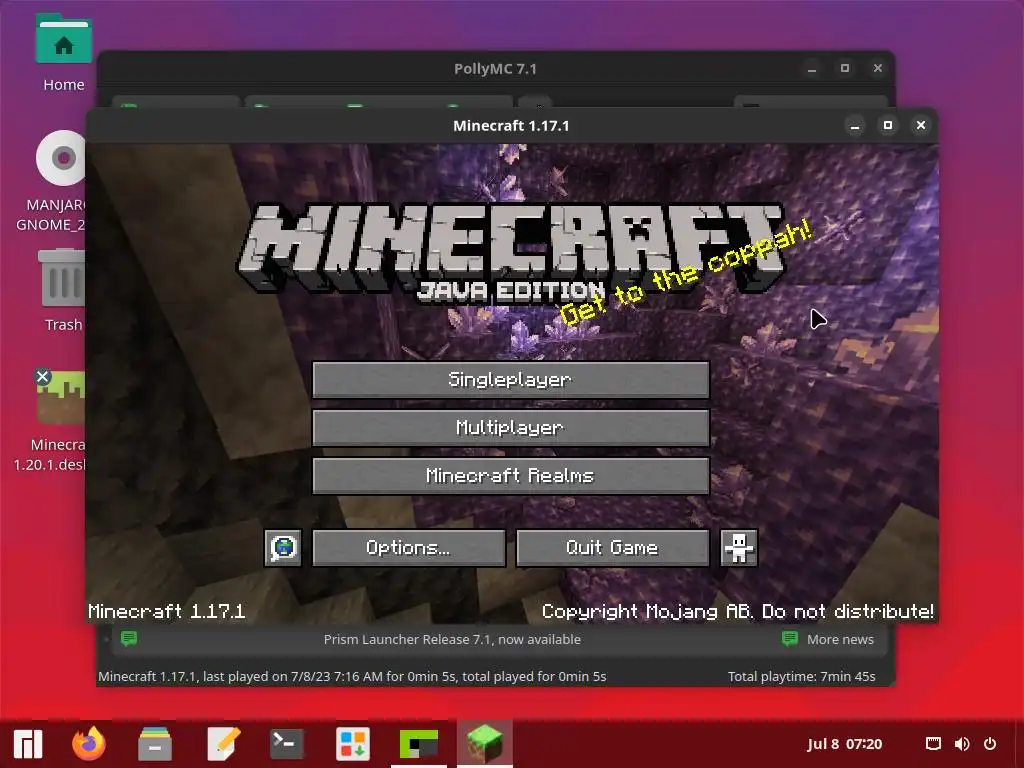Open the volume control icon

(x=962, y=744)
